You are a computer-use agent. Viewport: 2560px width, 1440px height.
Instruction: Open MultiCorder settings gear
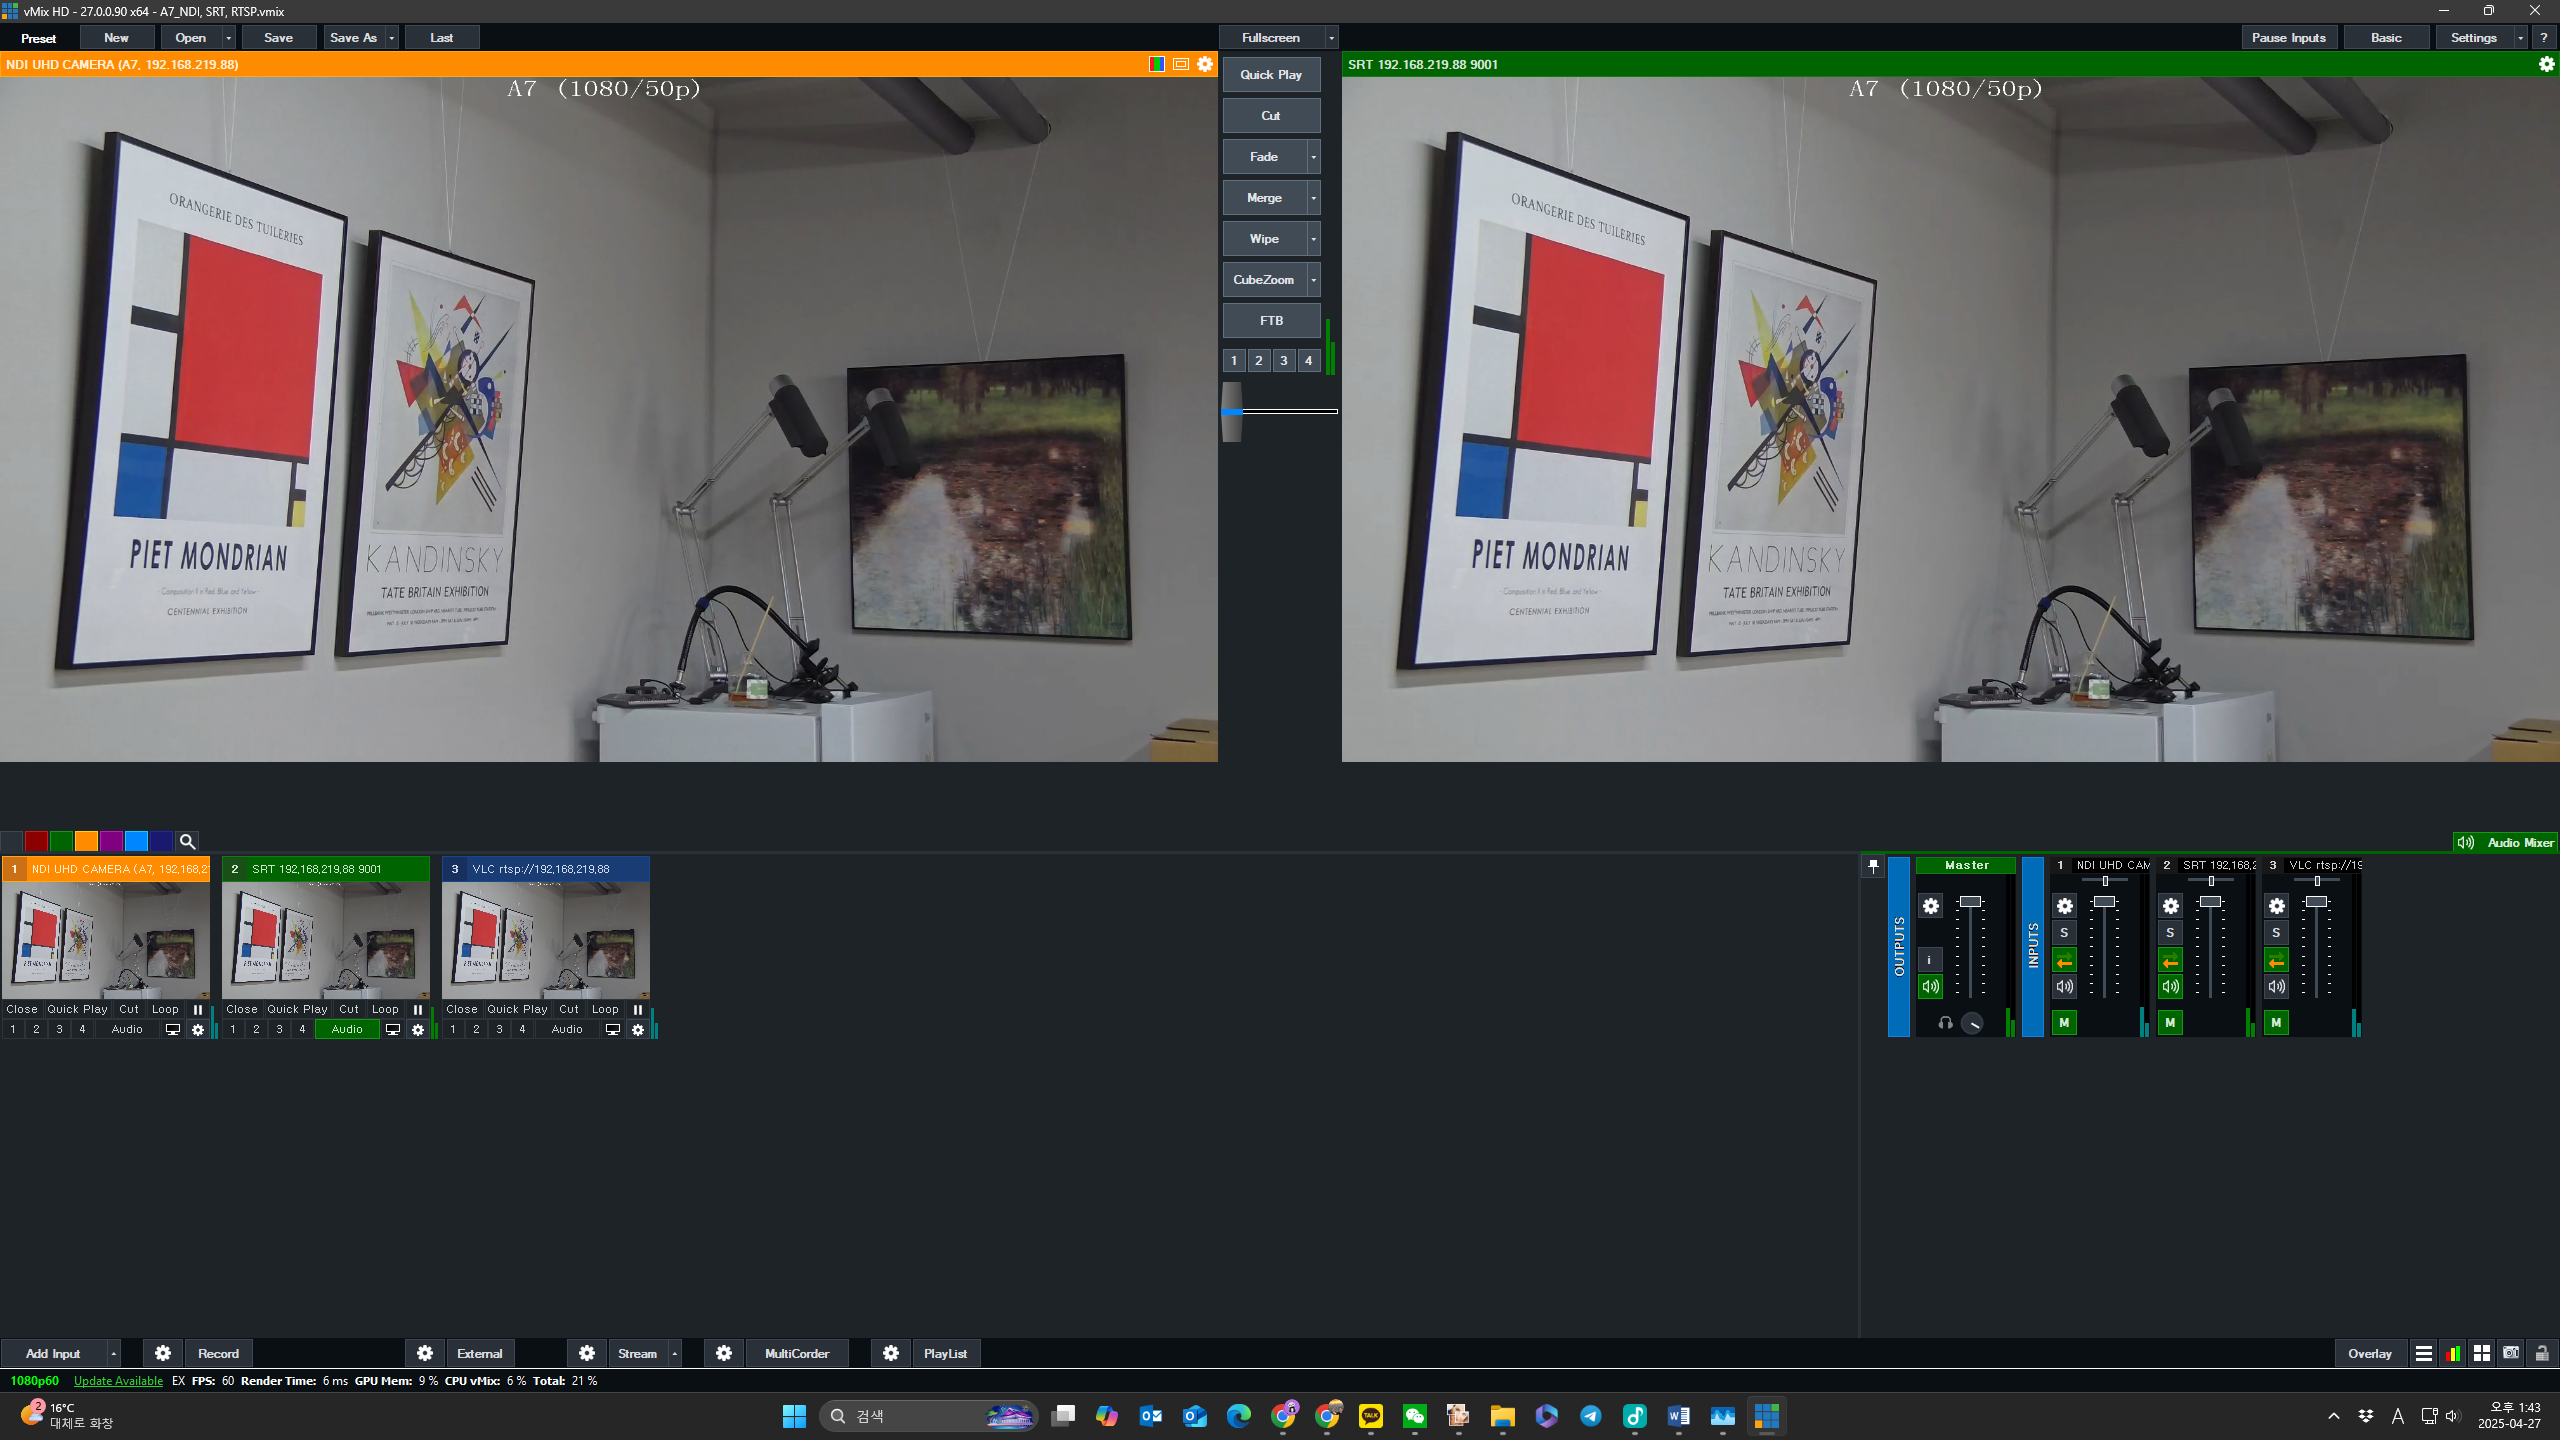(x=724, y=1353)
